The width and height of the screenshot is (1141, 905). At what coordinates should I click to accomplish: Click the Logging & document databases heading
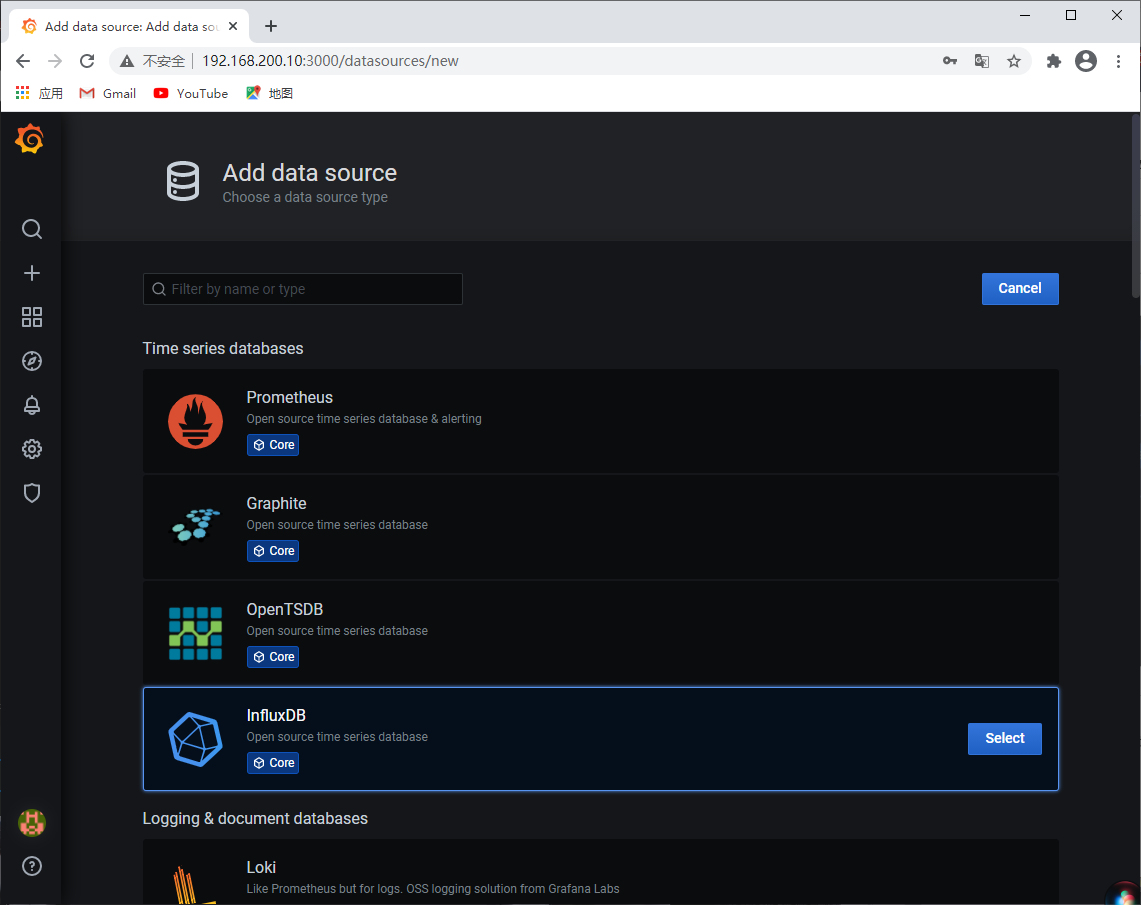tap(255, 818)
